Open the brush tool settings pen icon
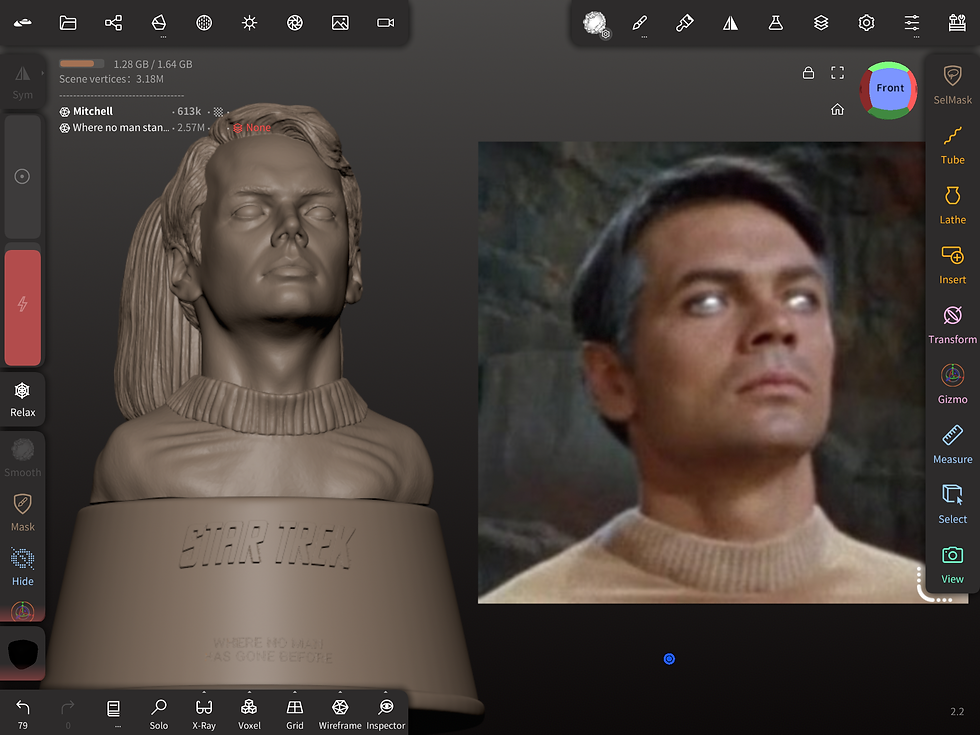The image size is (980, 735). pyautogui.click(x=639, y=23)
